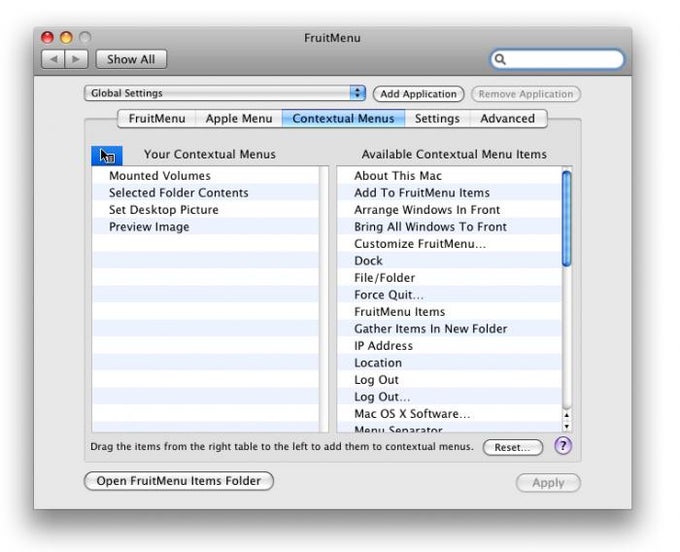Click the Reset... button
The width and height of the screenshot is (680, 552).
[x=512, y=447]
